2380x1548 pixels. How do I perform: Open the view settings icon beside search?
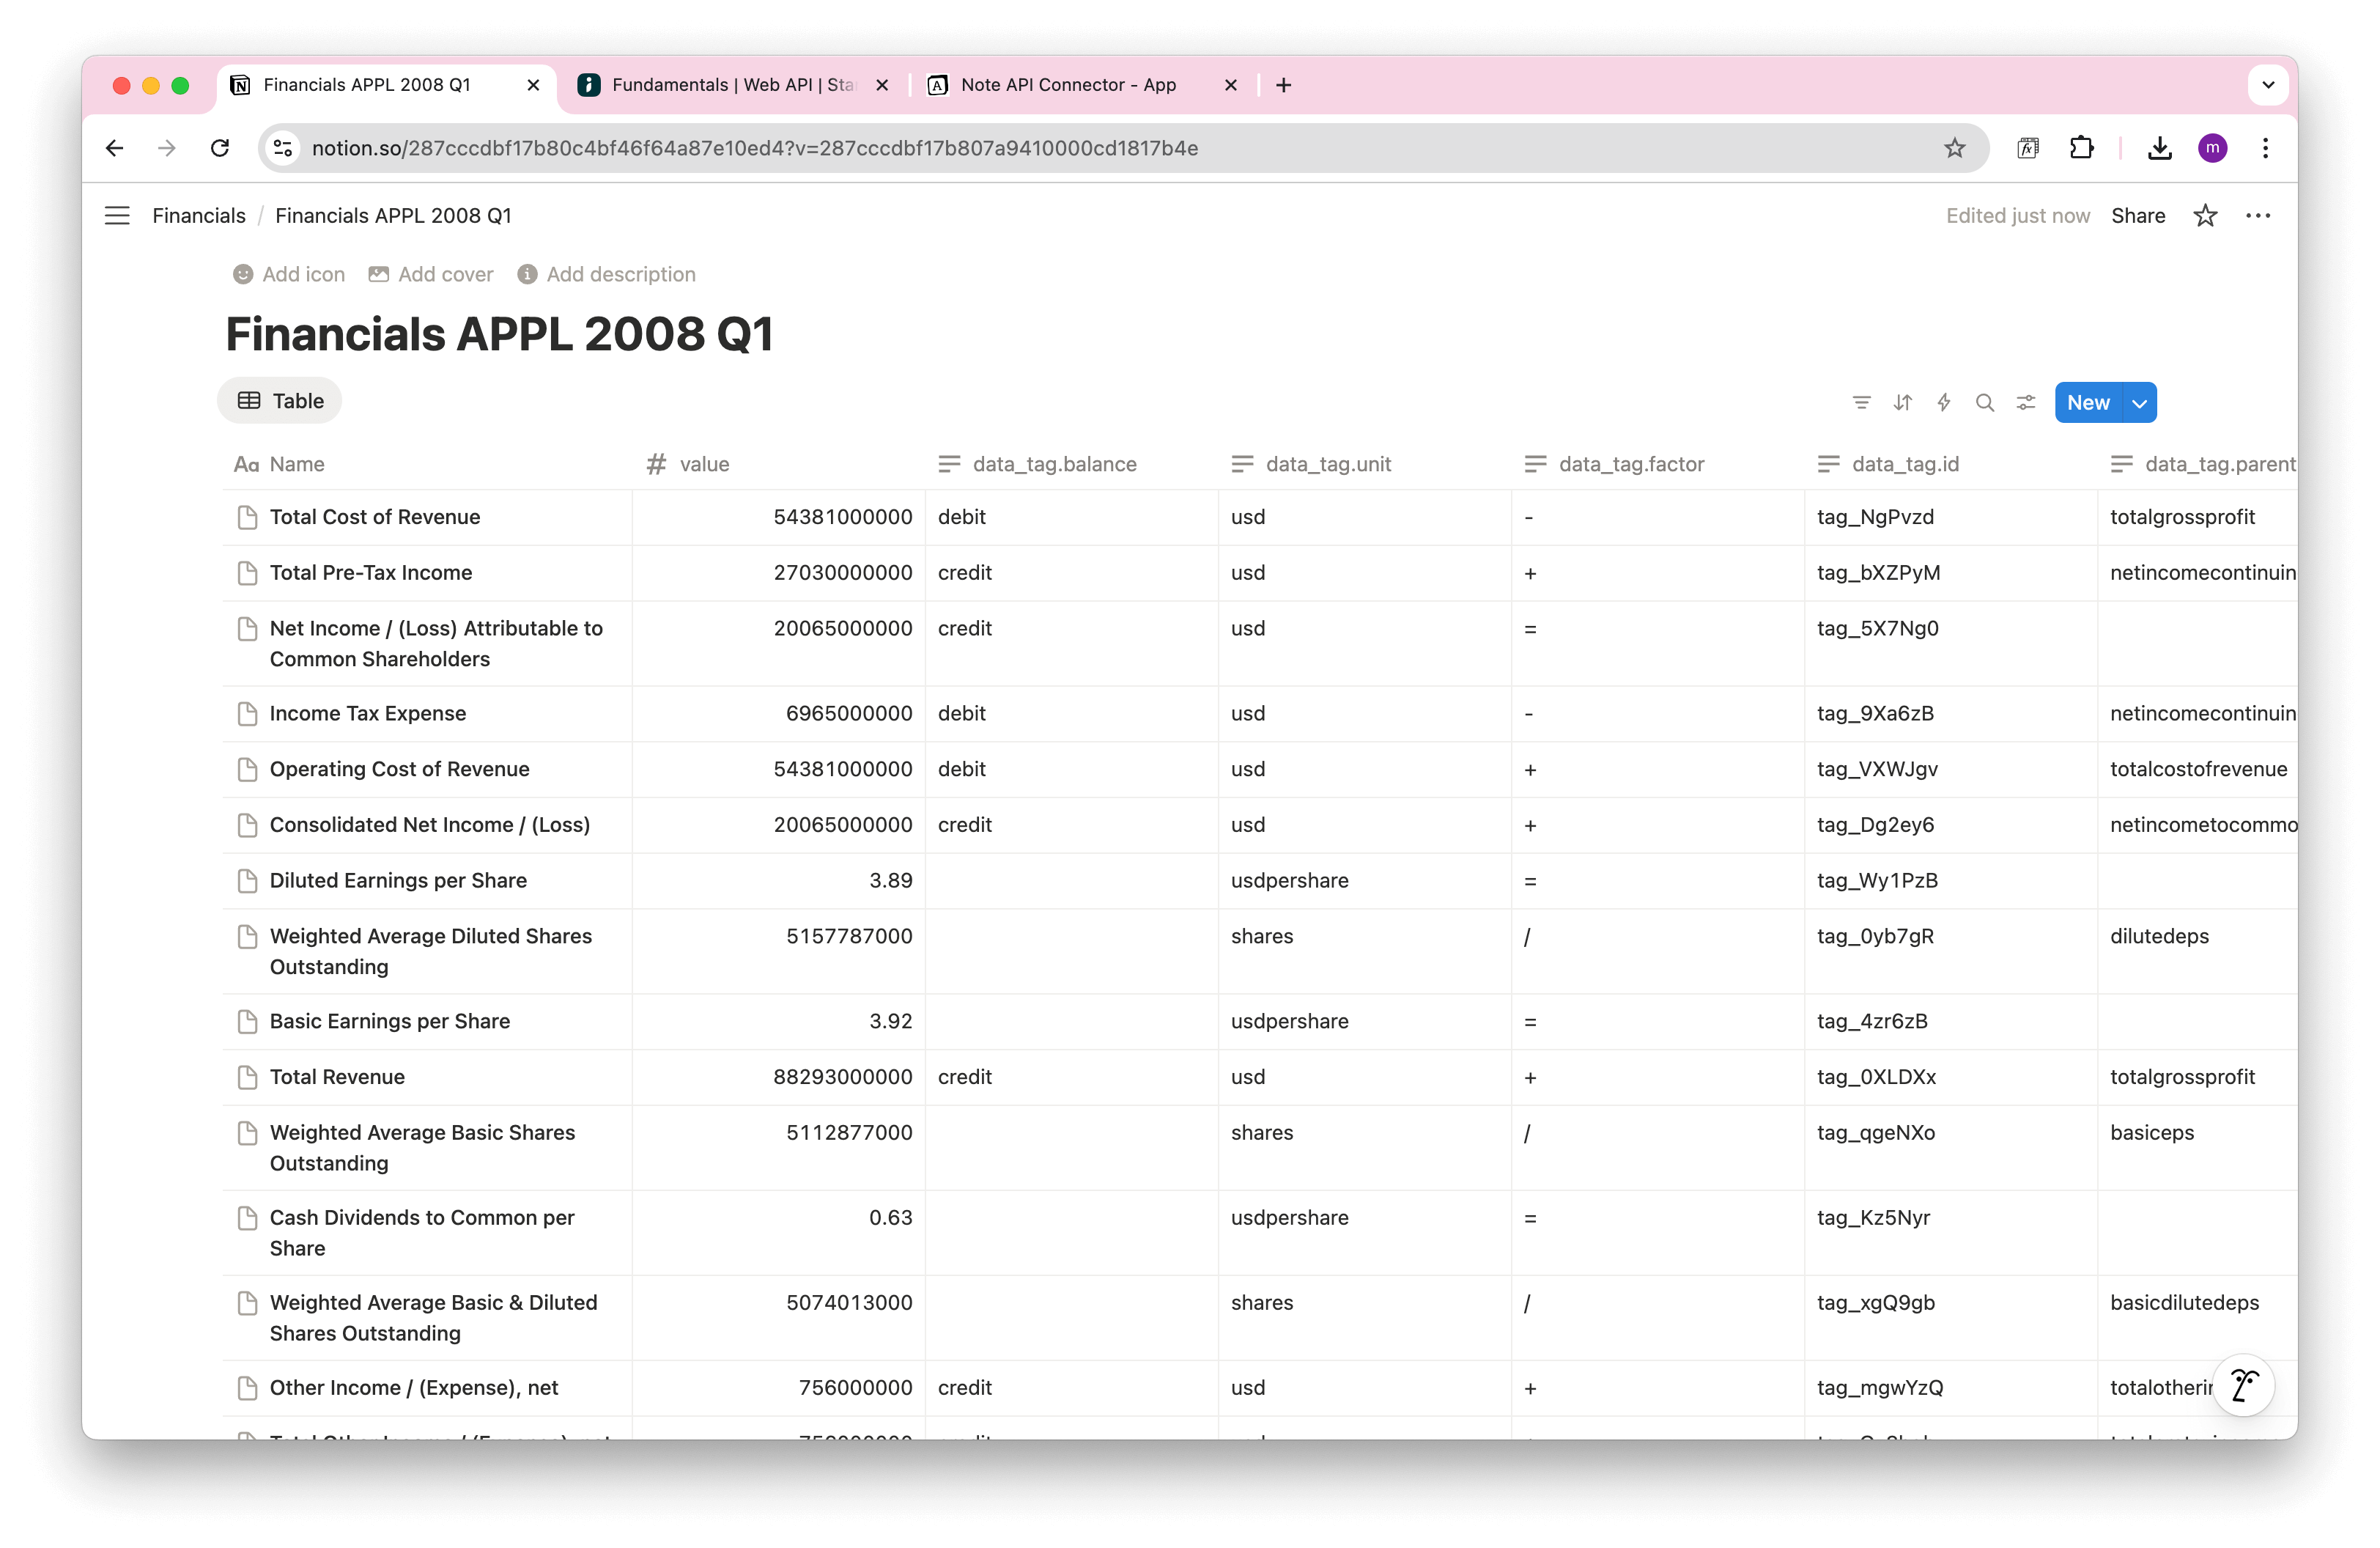point(2026,402)
